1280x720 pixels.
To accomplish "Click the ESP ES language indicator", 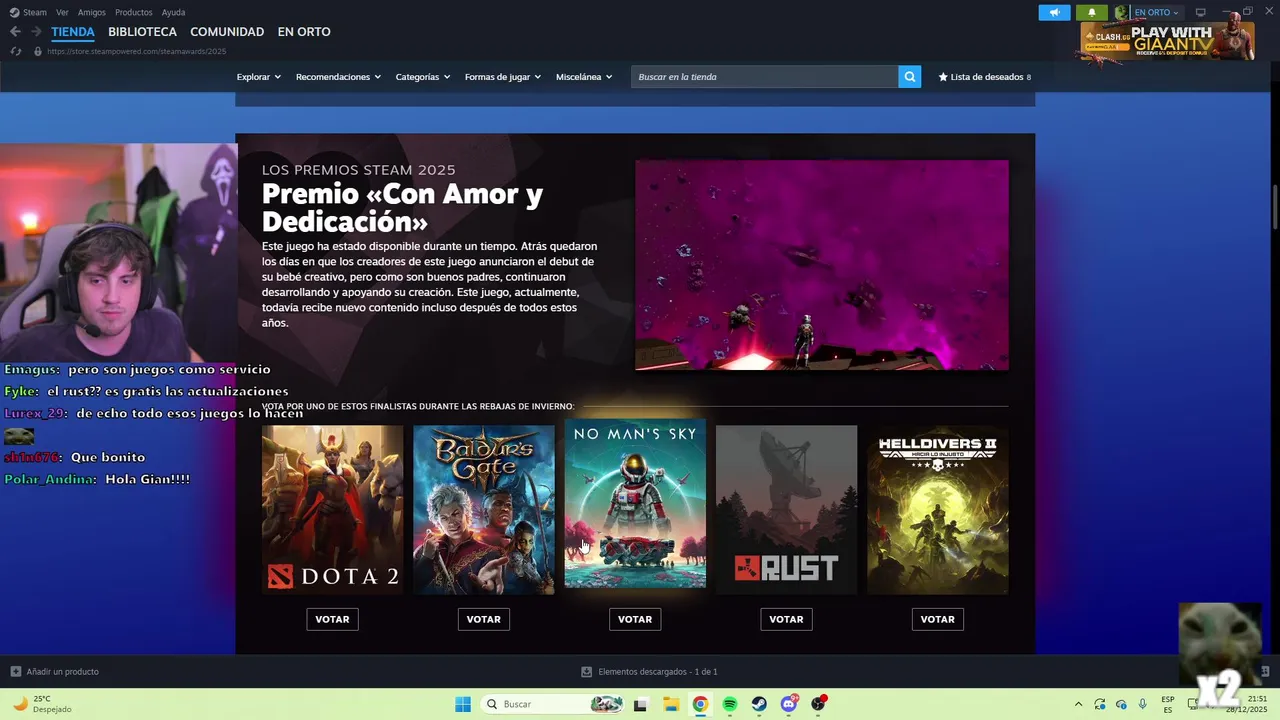I will pyautogui.click(x=1168, y=704).
